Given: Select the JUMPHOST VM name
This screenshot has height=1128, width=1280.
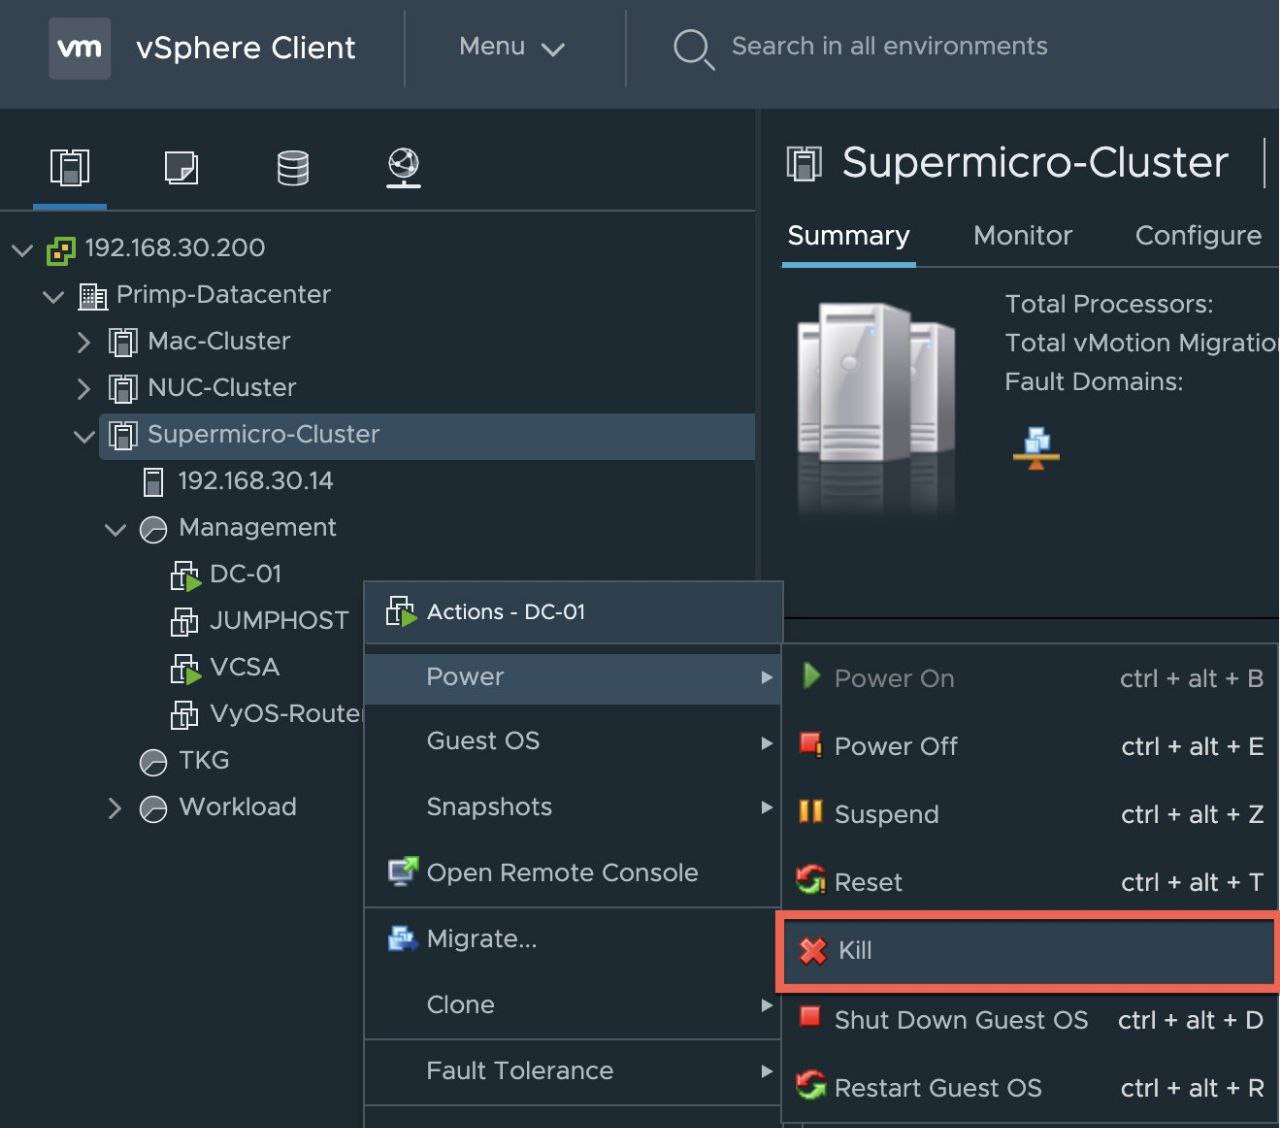Looking at the screenshot, I should point(279,621).
